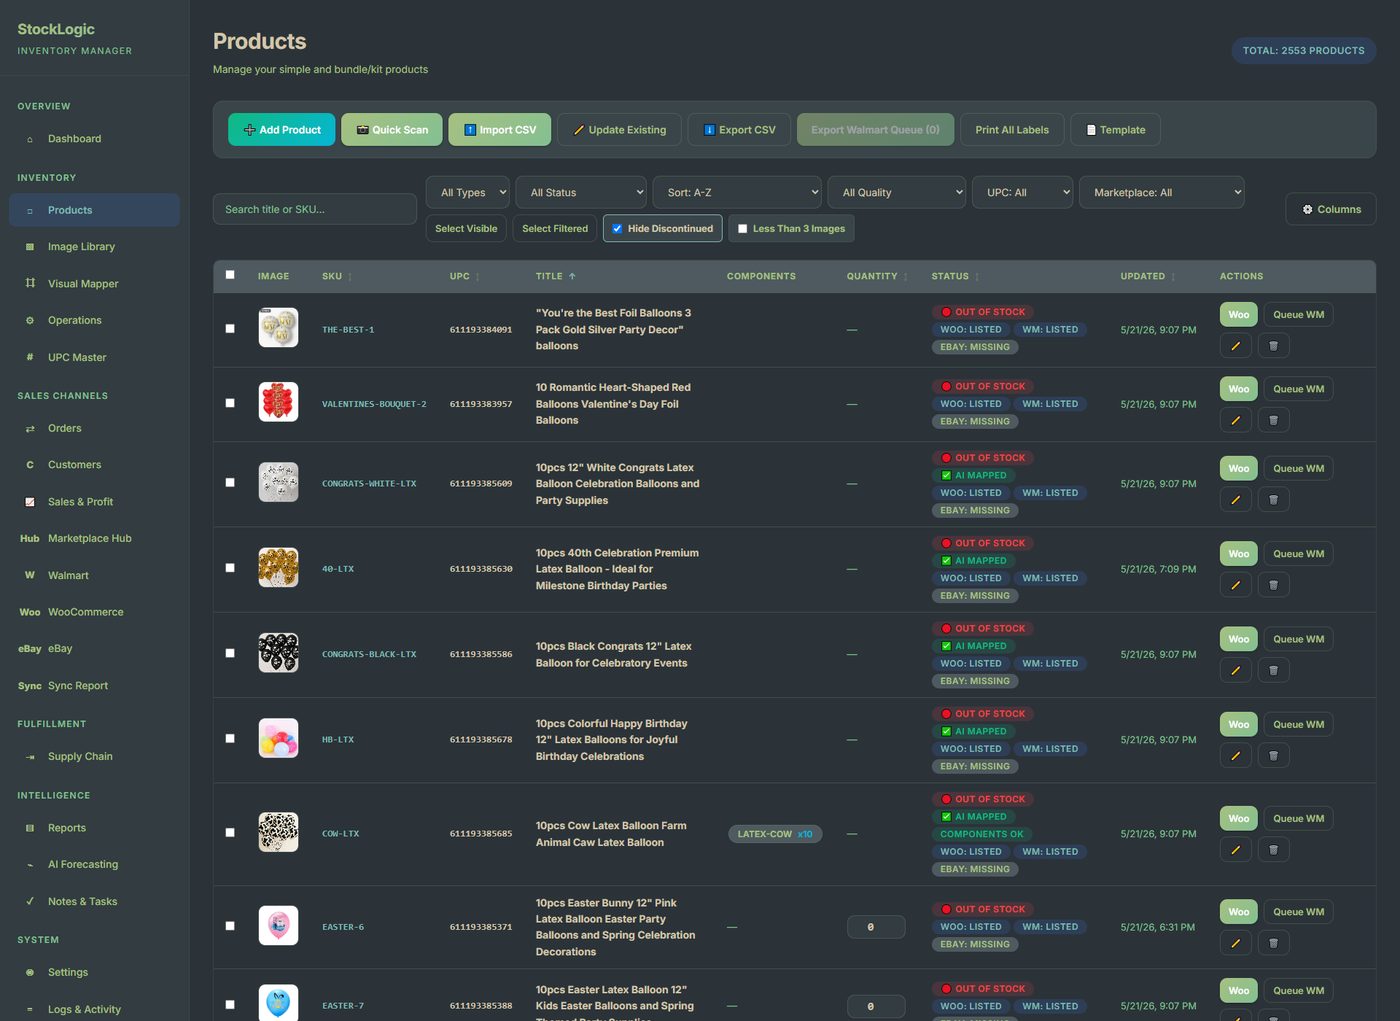1400x1021 pixels.
Task: Edit CONGRATS-BLACK-LTX via pencil icon
Action: pyautogui.click(x=1235, y=670)
